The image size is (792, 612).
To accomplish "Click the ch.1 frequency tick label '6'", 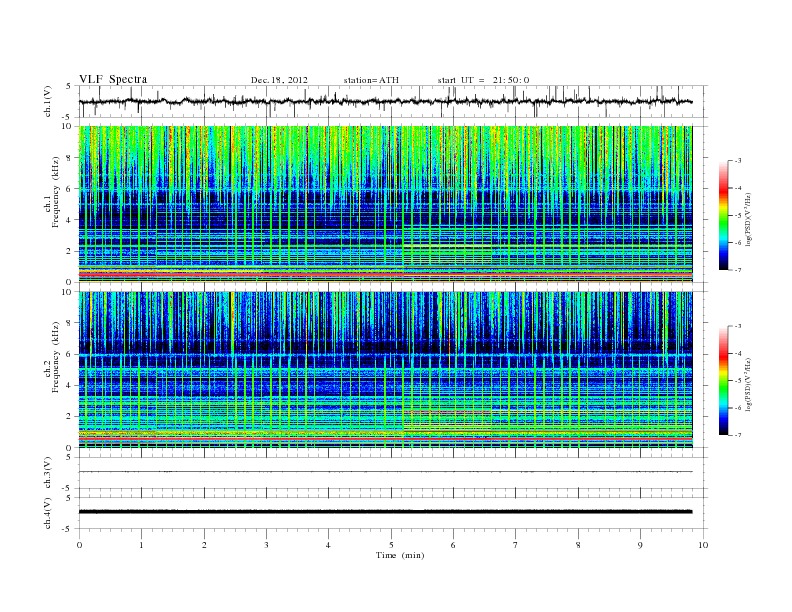I will [70, 189].
